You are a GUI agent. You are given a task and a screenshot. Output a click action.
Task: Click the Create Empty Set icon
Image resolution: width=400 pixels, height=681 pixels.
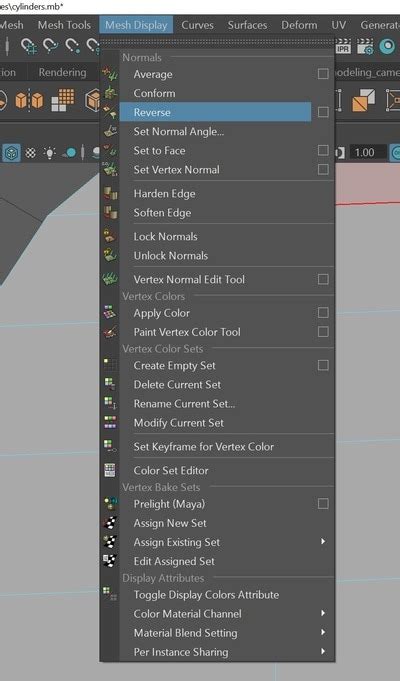click(x=110, y=365)
